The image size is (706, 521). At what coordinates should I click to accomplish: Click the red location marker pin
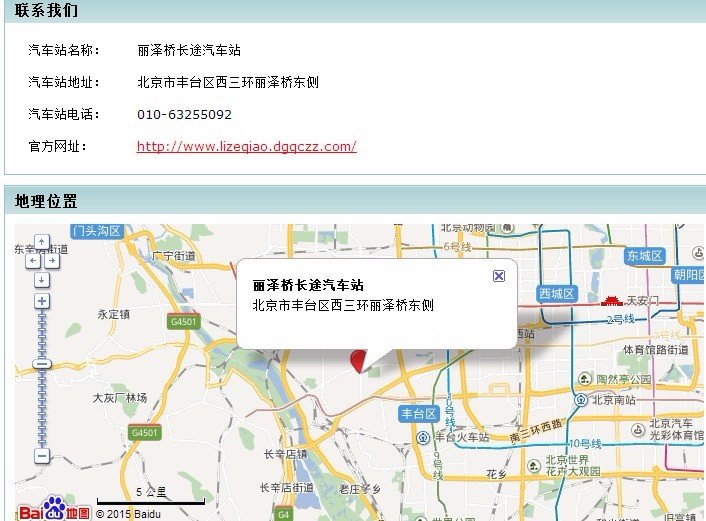360,361
